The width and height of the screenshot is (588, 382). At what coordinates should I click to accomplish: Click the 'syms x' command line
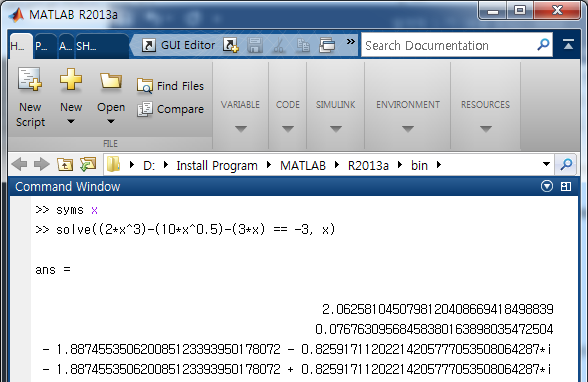67,210
